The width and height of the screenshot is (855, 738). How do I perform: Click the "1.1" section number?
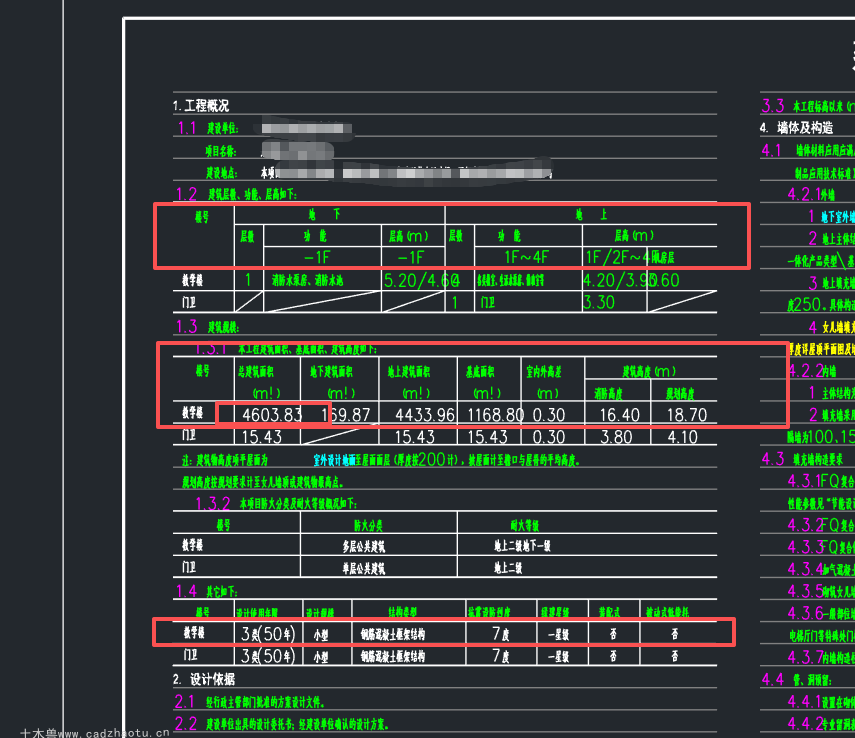click(187, 128)
